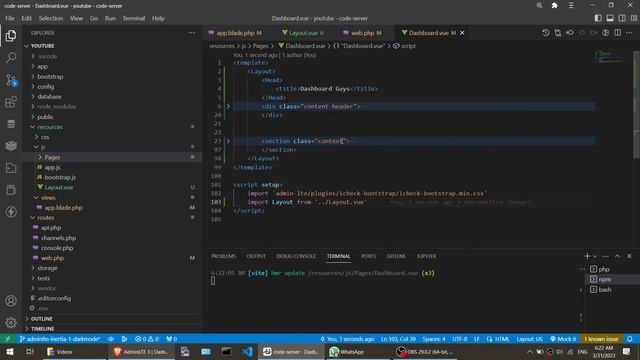Click customize layout icon in title bar
The image size is (640, 360).
point(634,18)
